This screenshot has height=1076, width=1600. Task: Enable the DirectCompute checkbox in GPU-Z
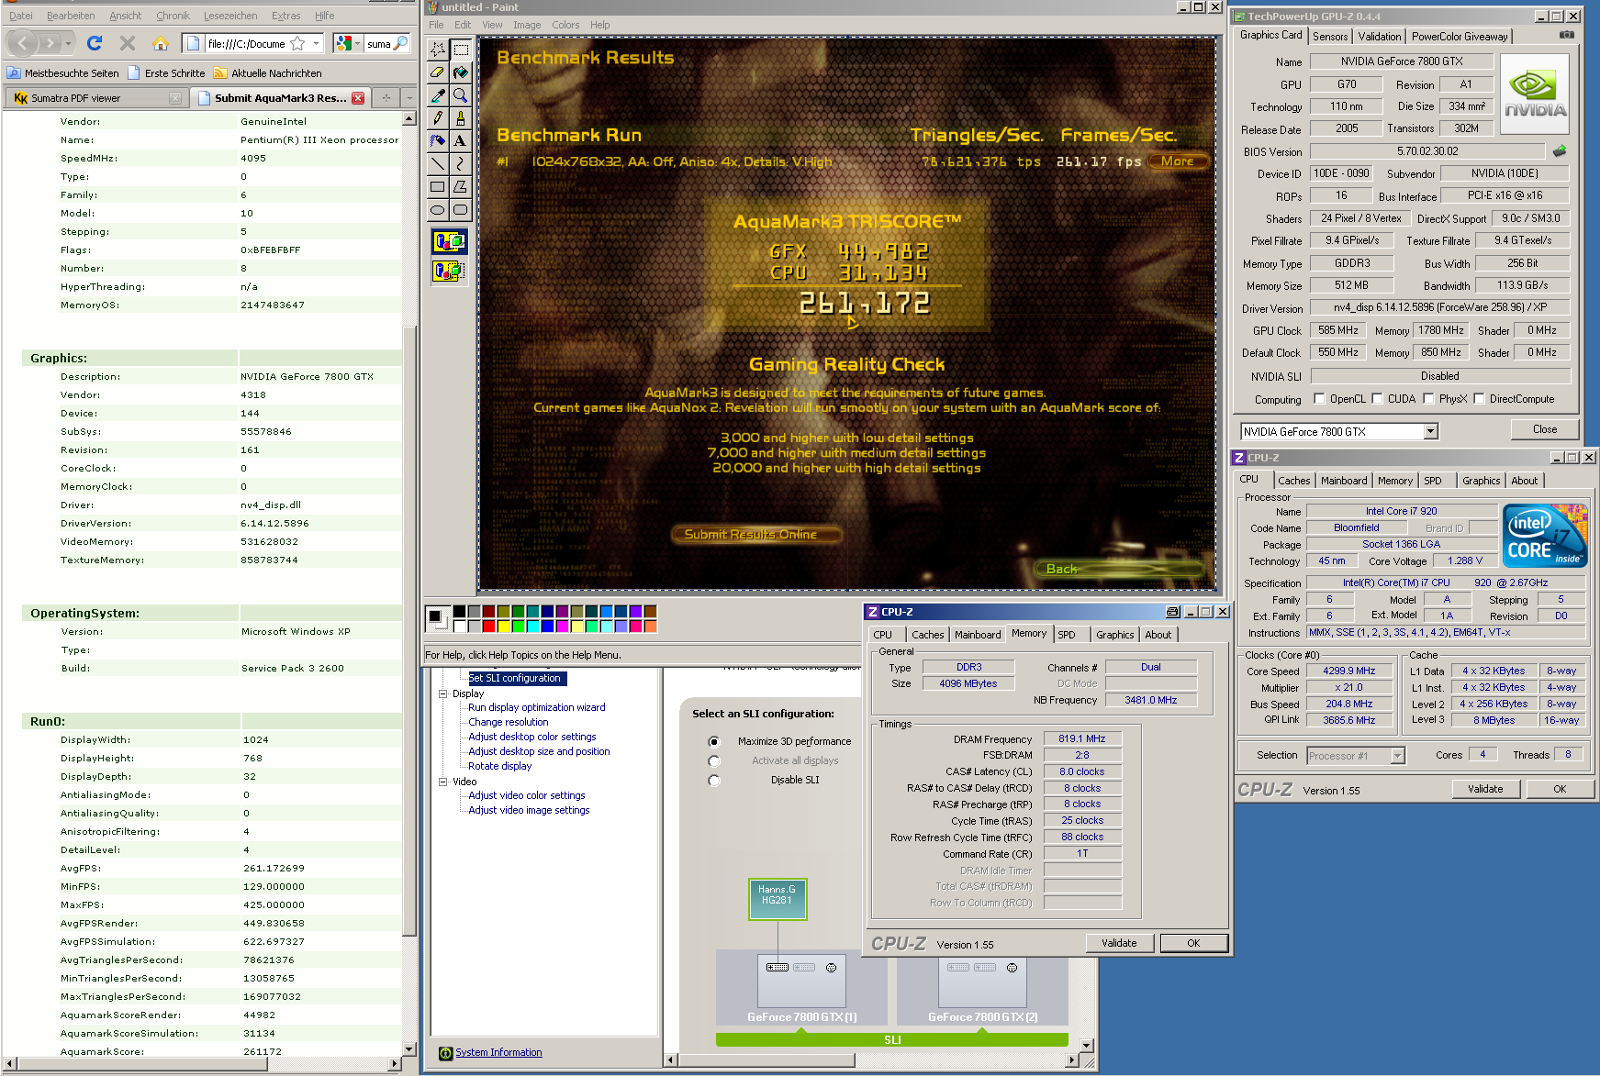(1479, 399)
